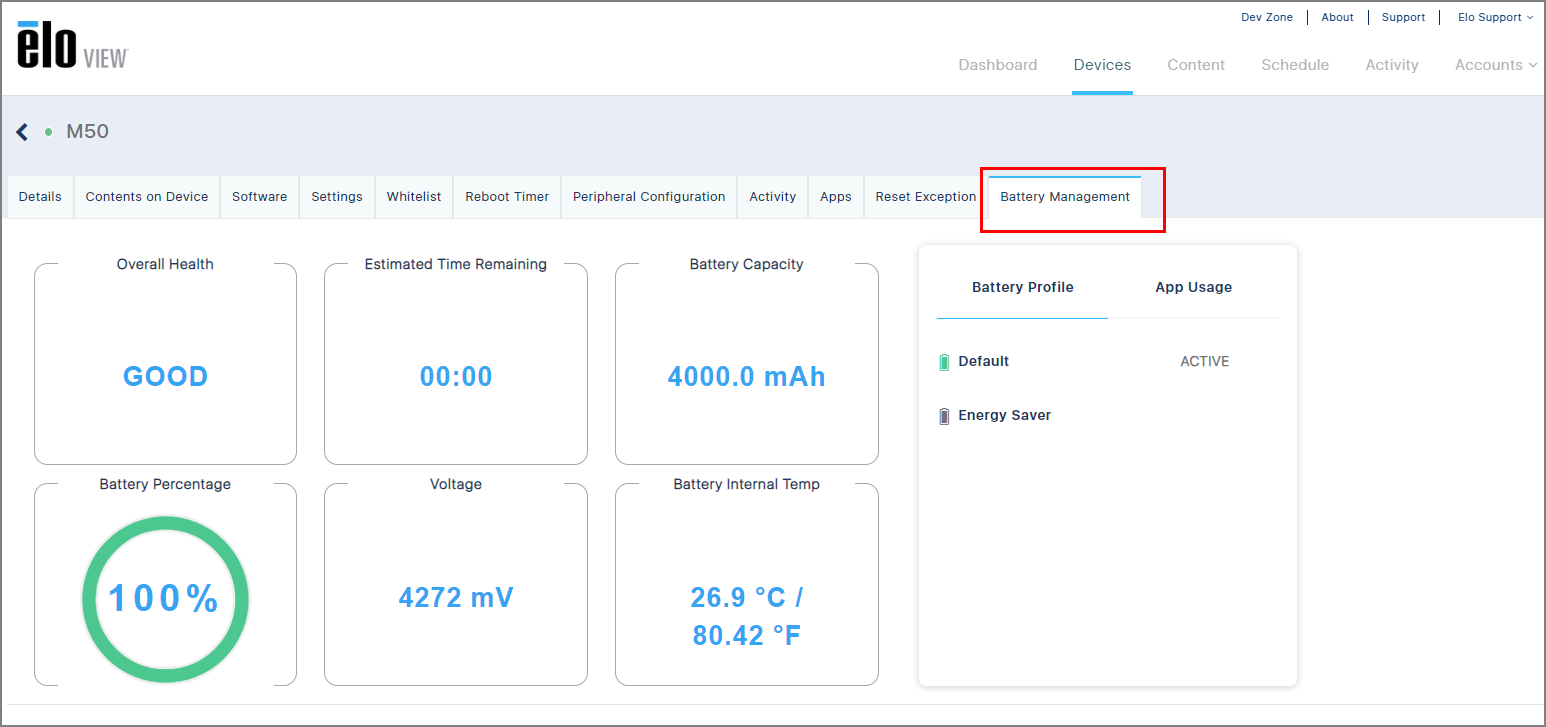The height and width of the screenshot is (727, 1546).
Task: Click the Battery Internal Temp card title
Action: point(747,485)
